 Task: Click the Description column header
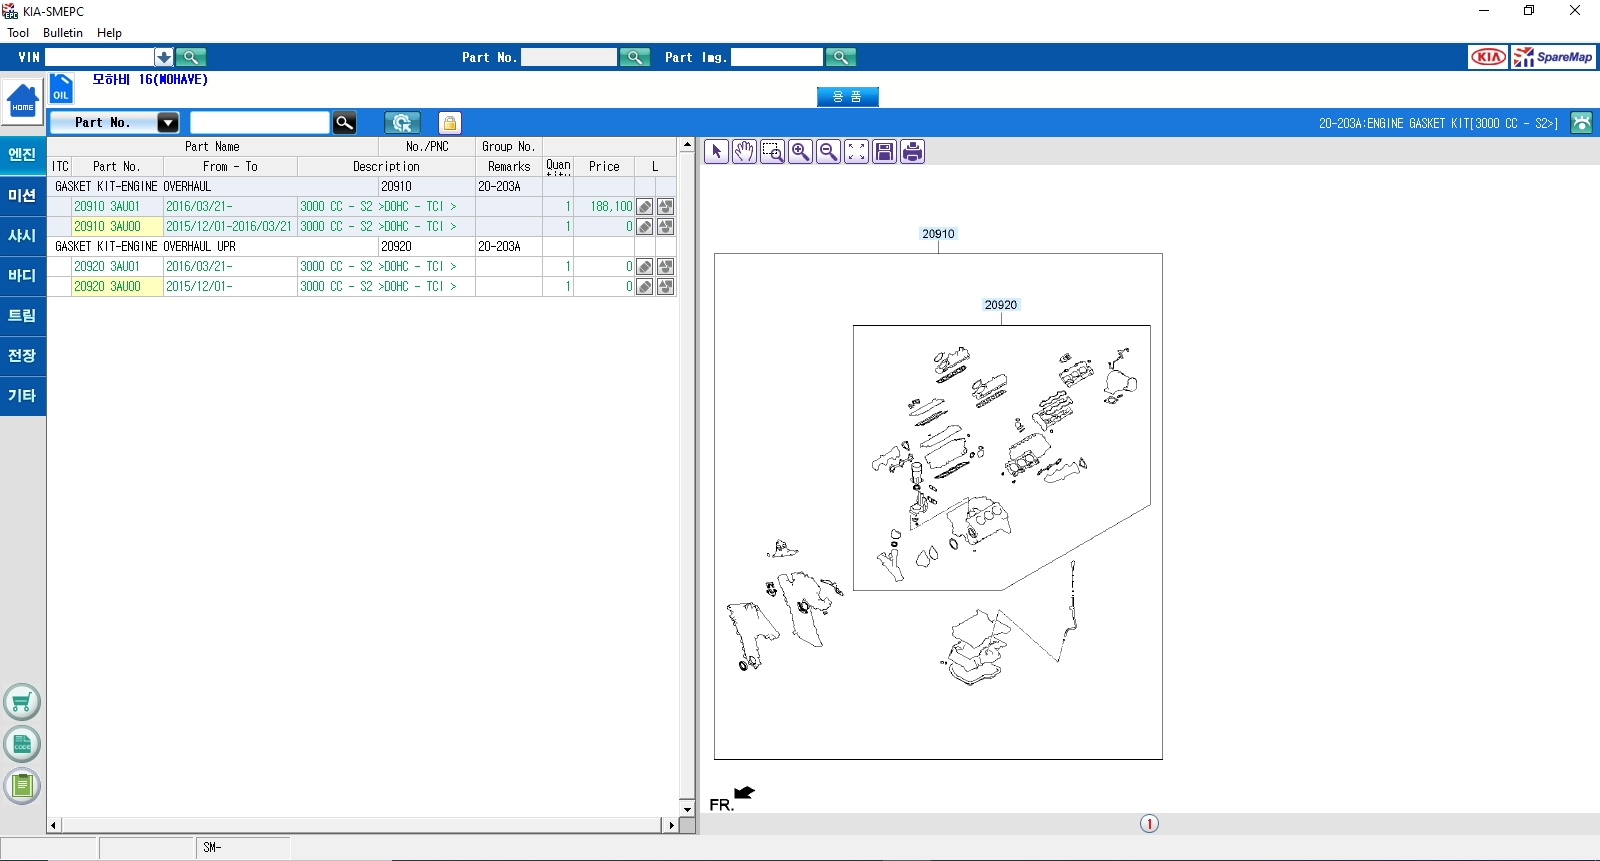click(x=386, y=167)
